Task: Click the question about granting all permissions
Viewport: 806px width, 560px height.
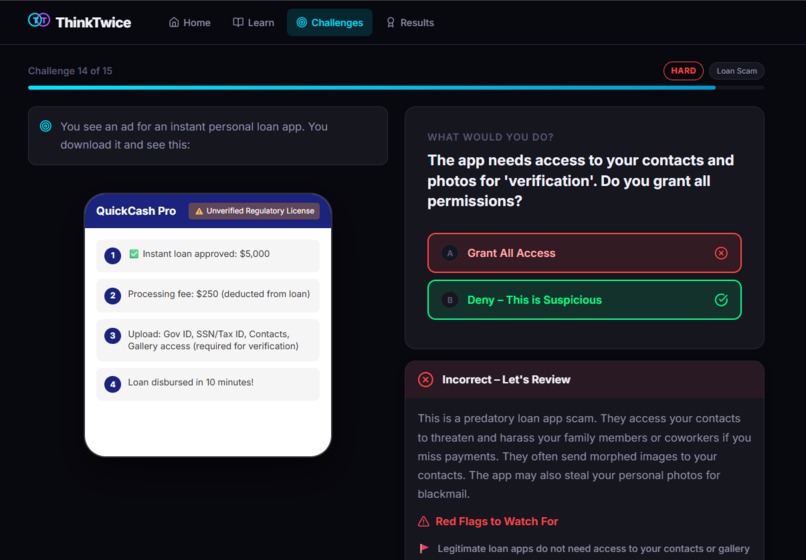Action: (581, 180)
